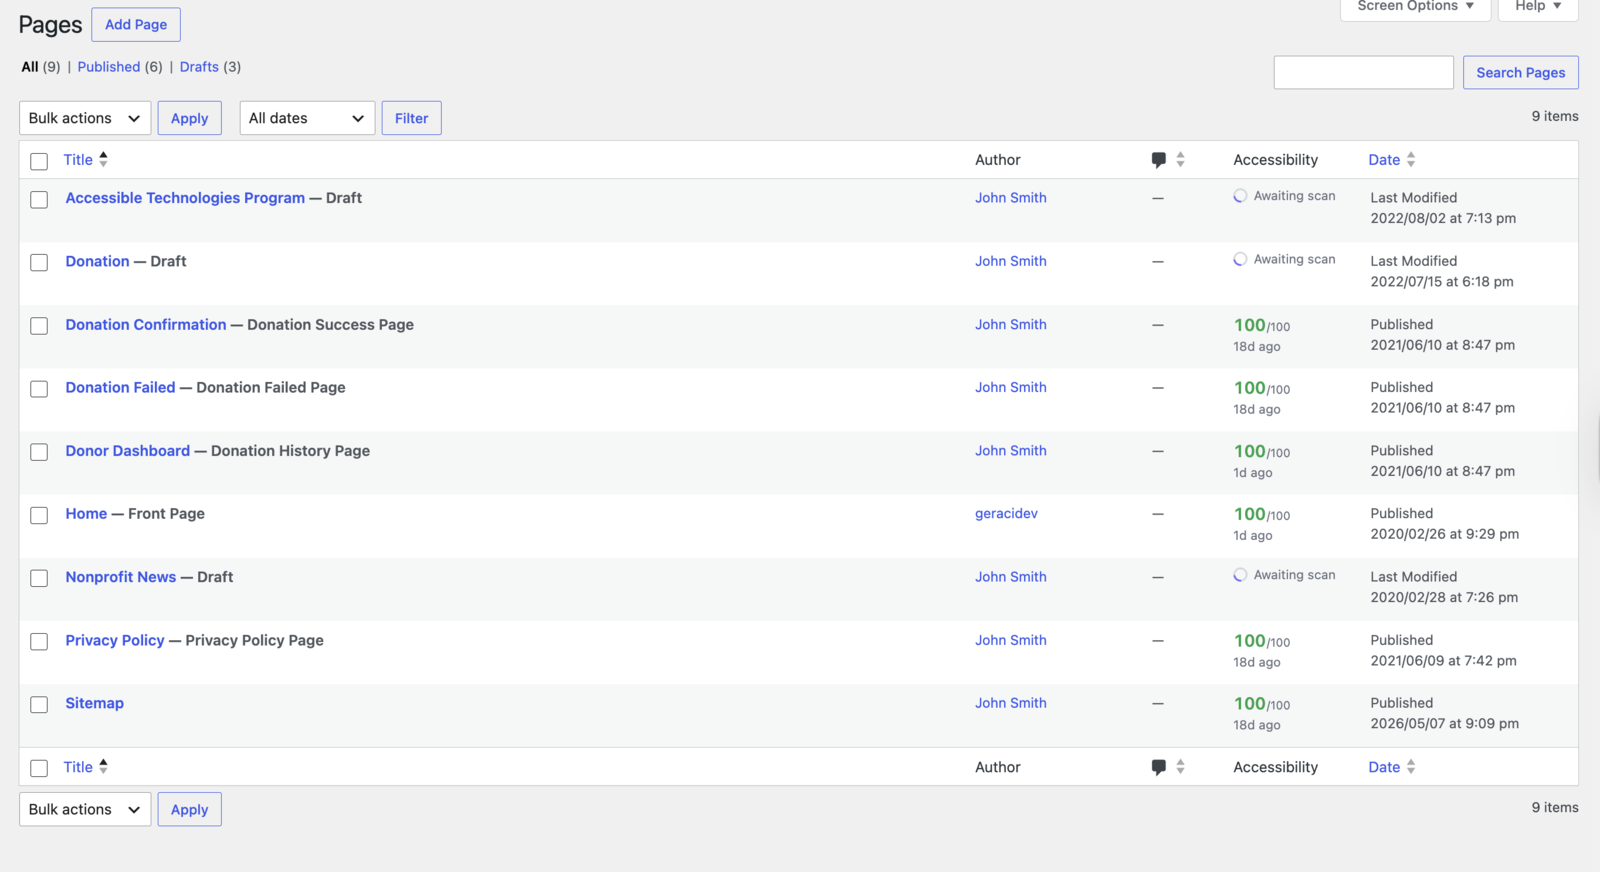Focus the Search Pages input field
This screenshot has height=872, width=1600.
pos(1363,72)
